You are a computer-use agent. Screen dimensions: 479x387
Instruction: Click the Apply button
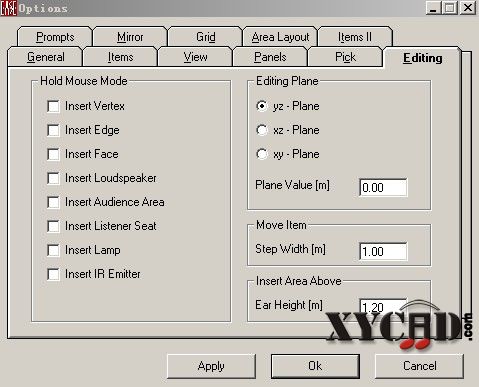[x=211, y=366]
